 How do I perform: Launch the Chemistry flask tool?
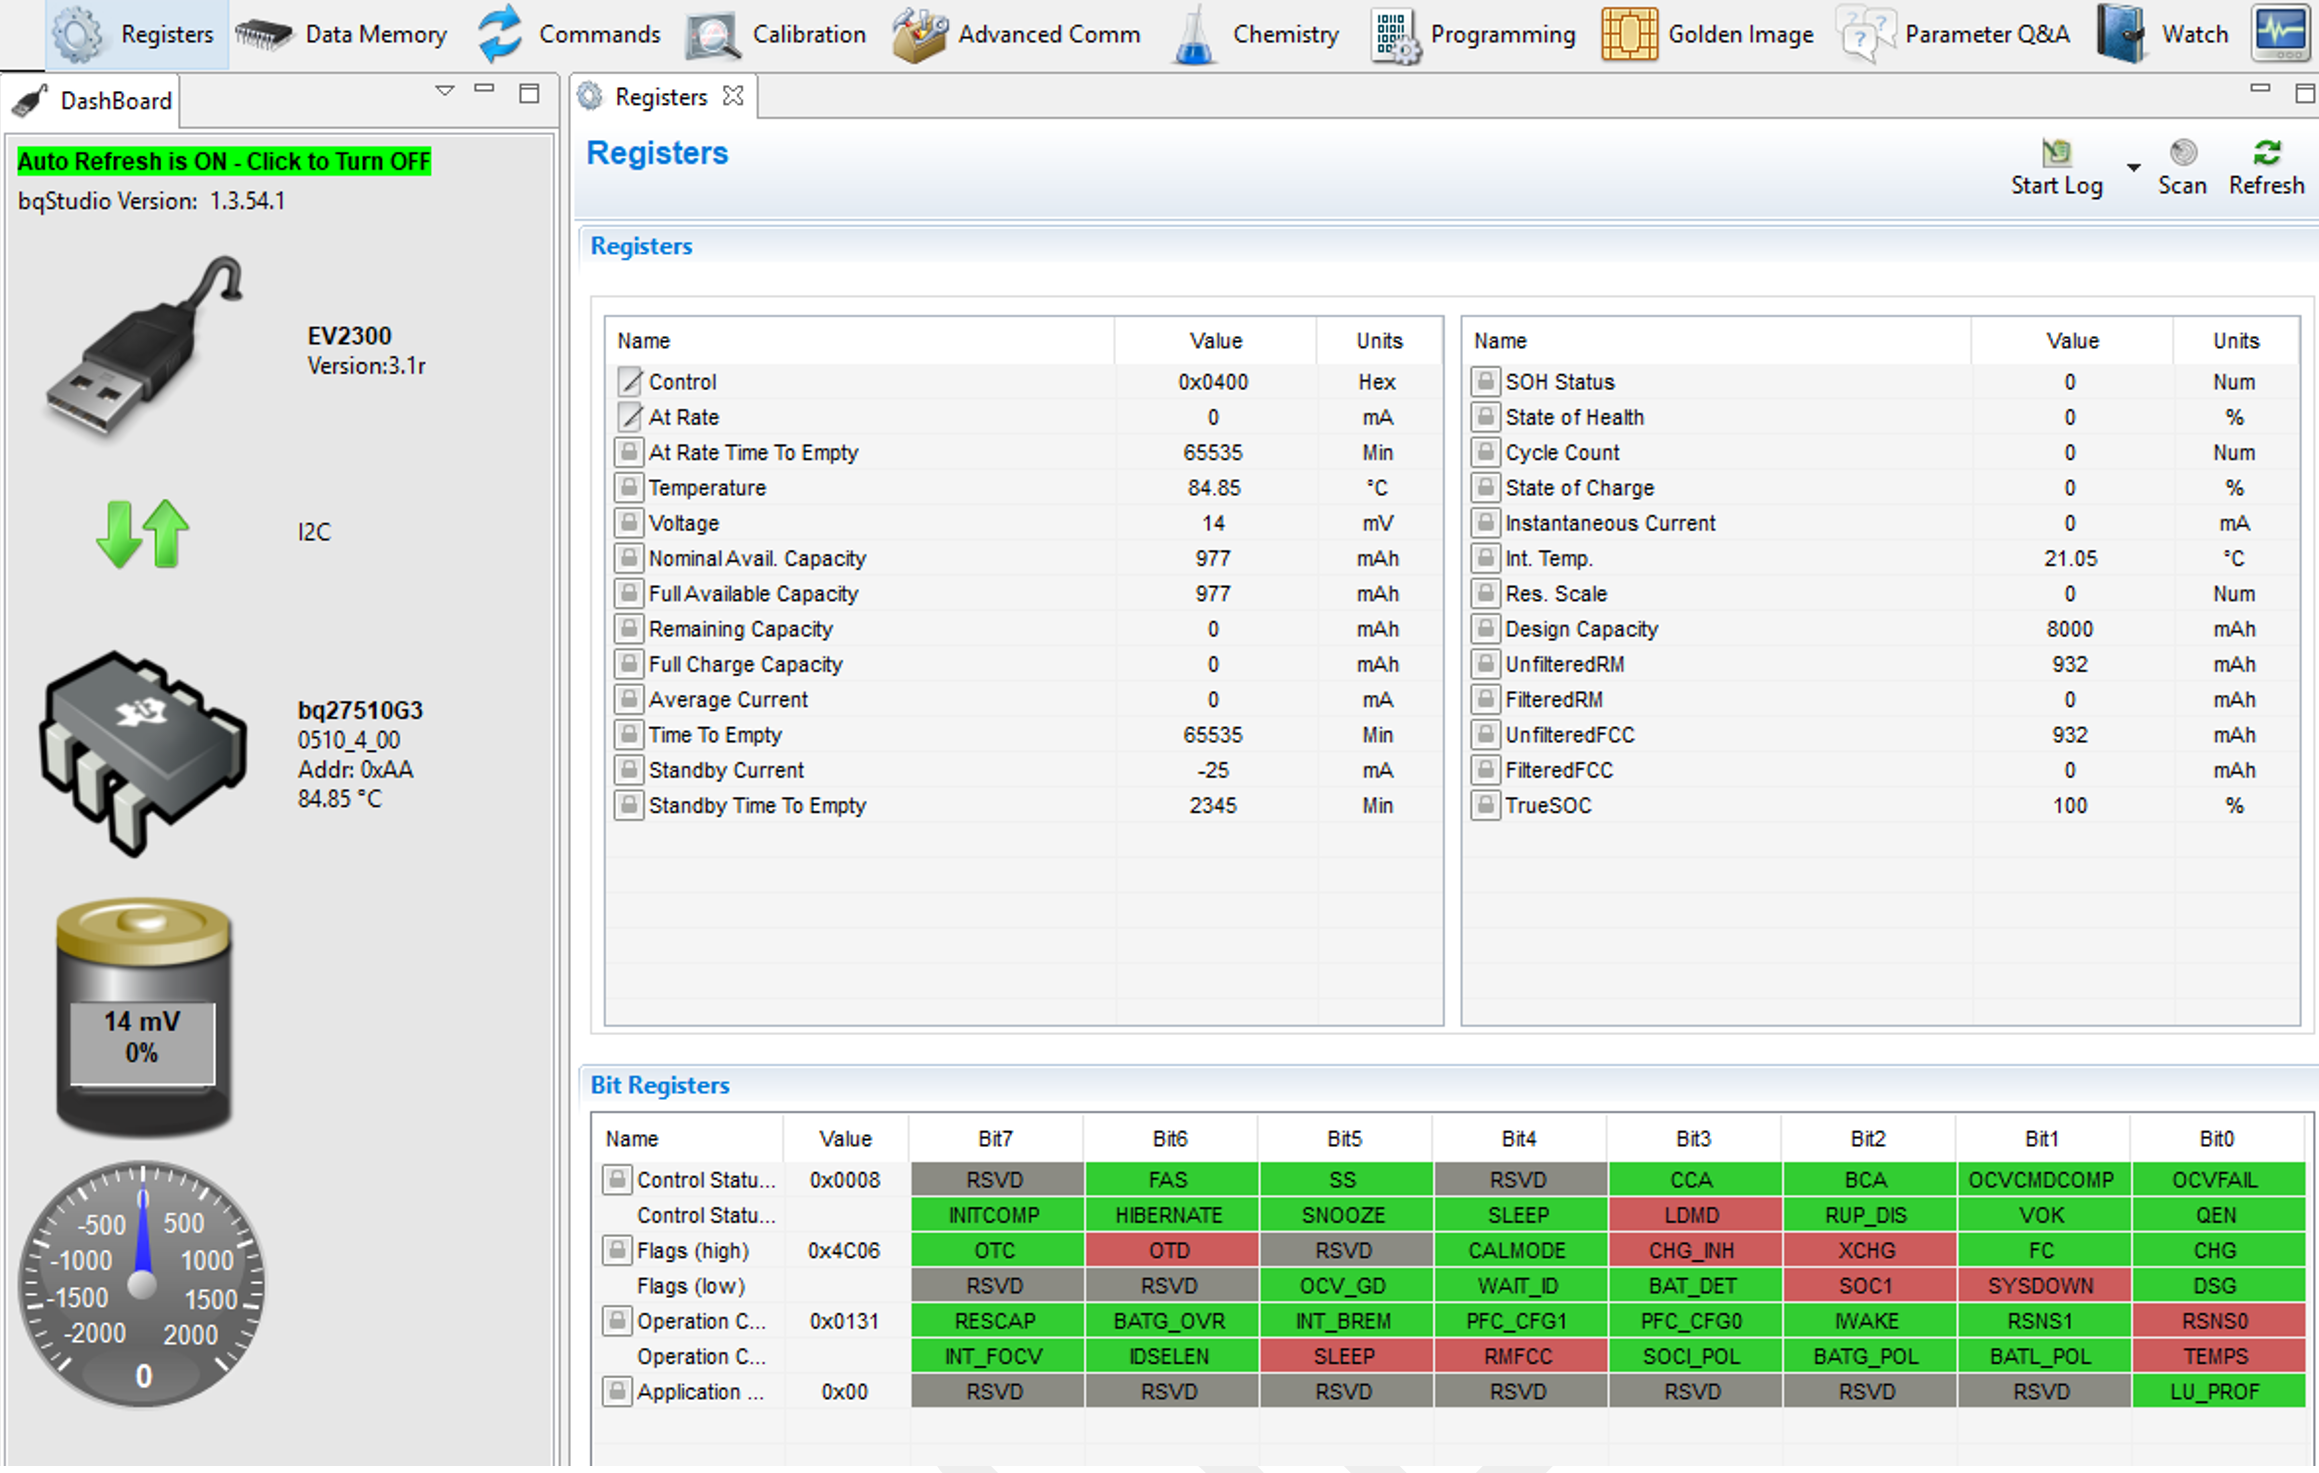pyautogui.click(x=1194, y=36)
